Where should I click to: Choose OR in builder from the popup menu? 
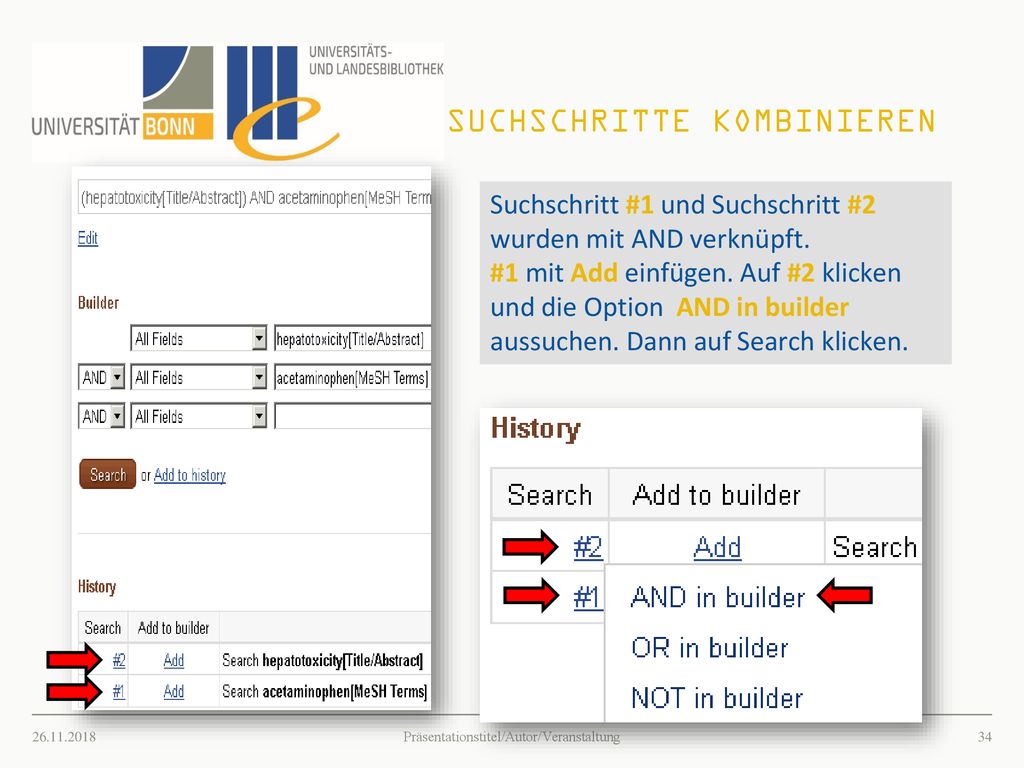tap(710, 648)
